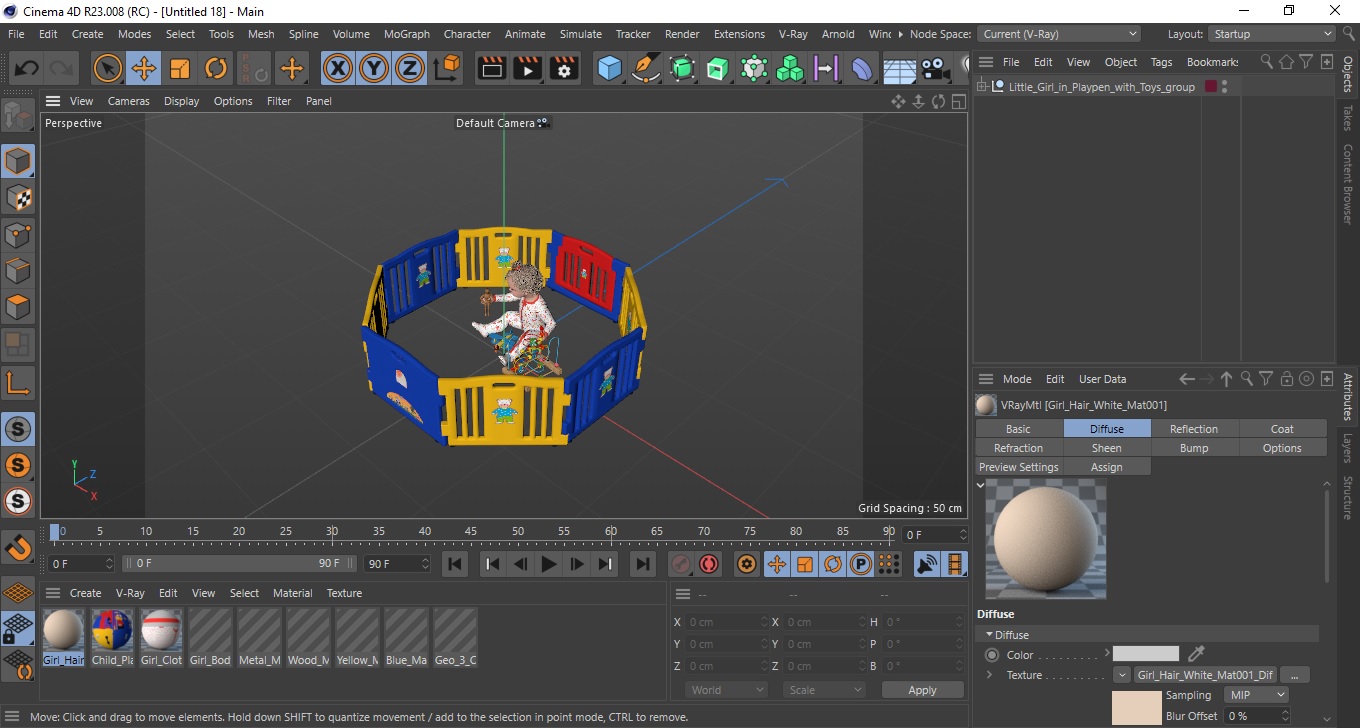Add a Cube primitive object
Viewport: 1360px width, 728px height.
(609, 69)
